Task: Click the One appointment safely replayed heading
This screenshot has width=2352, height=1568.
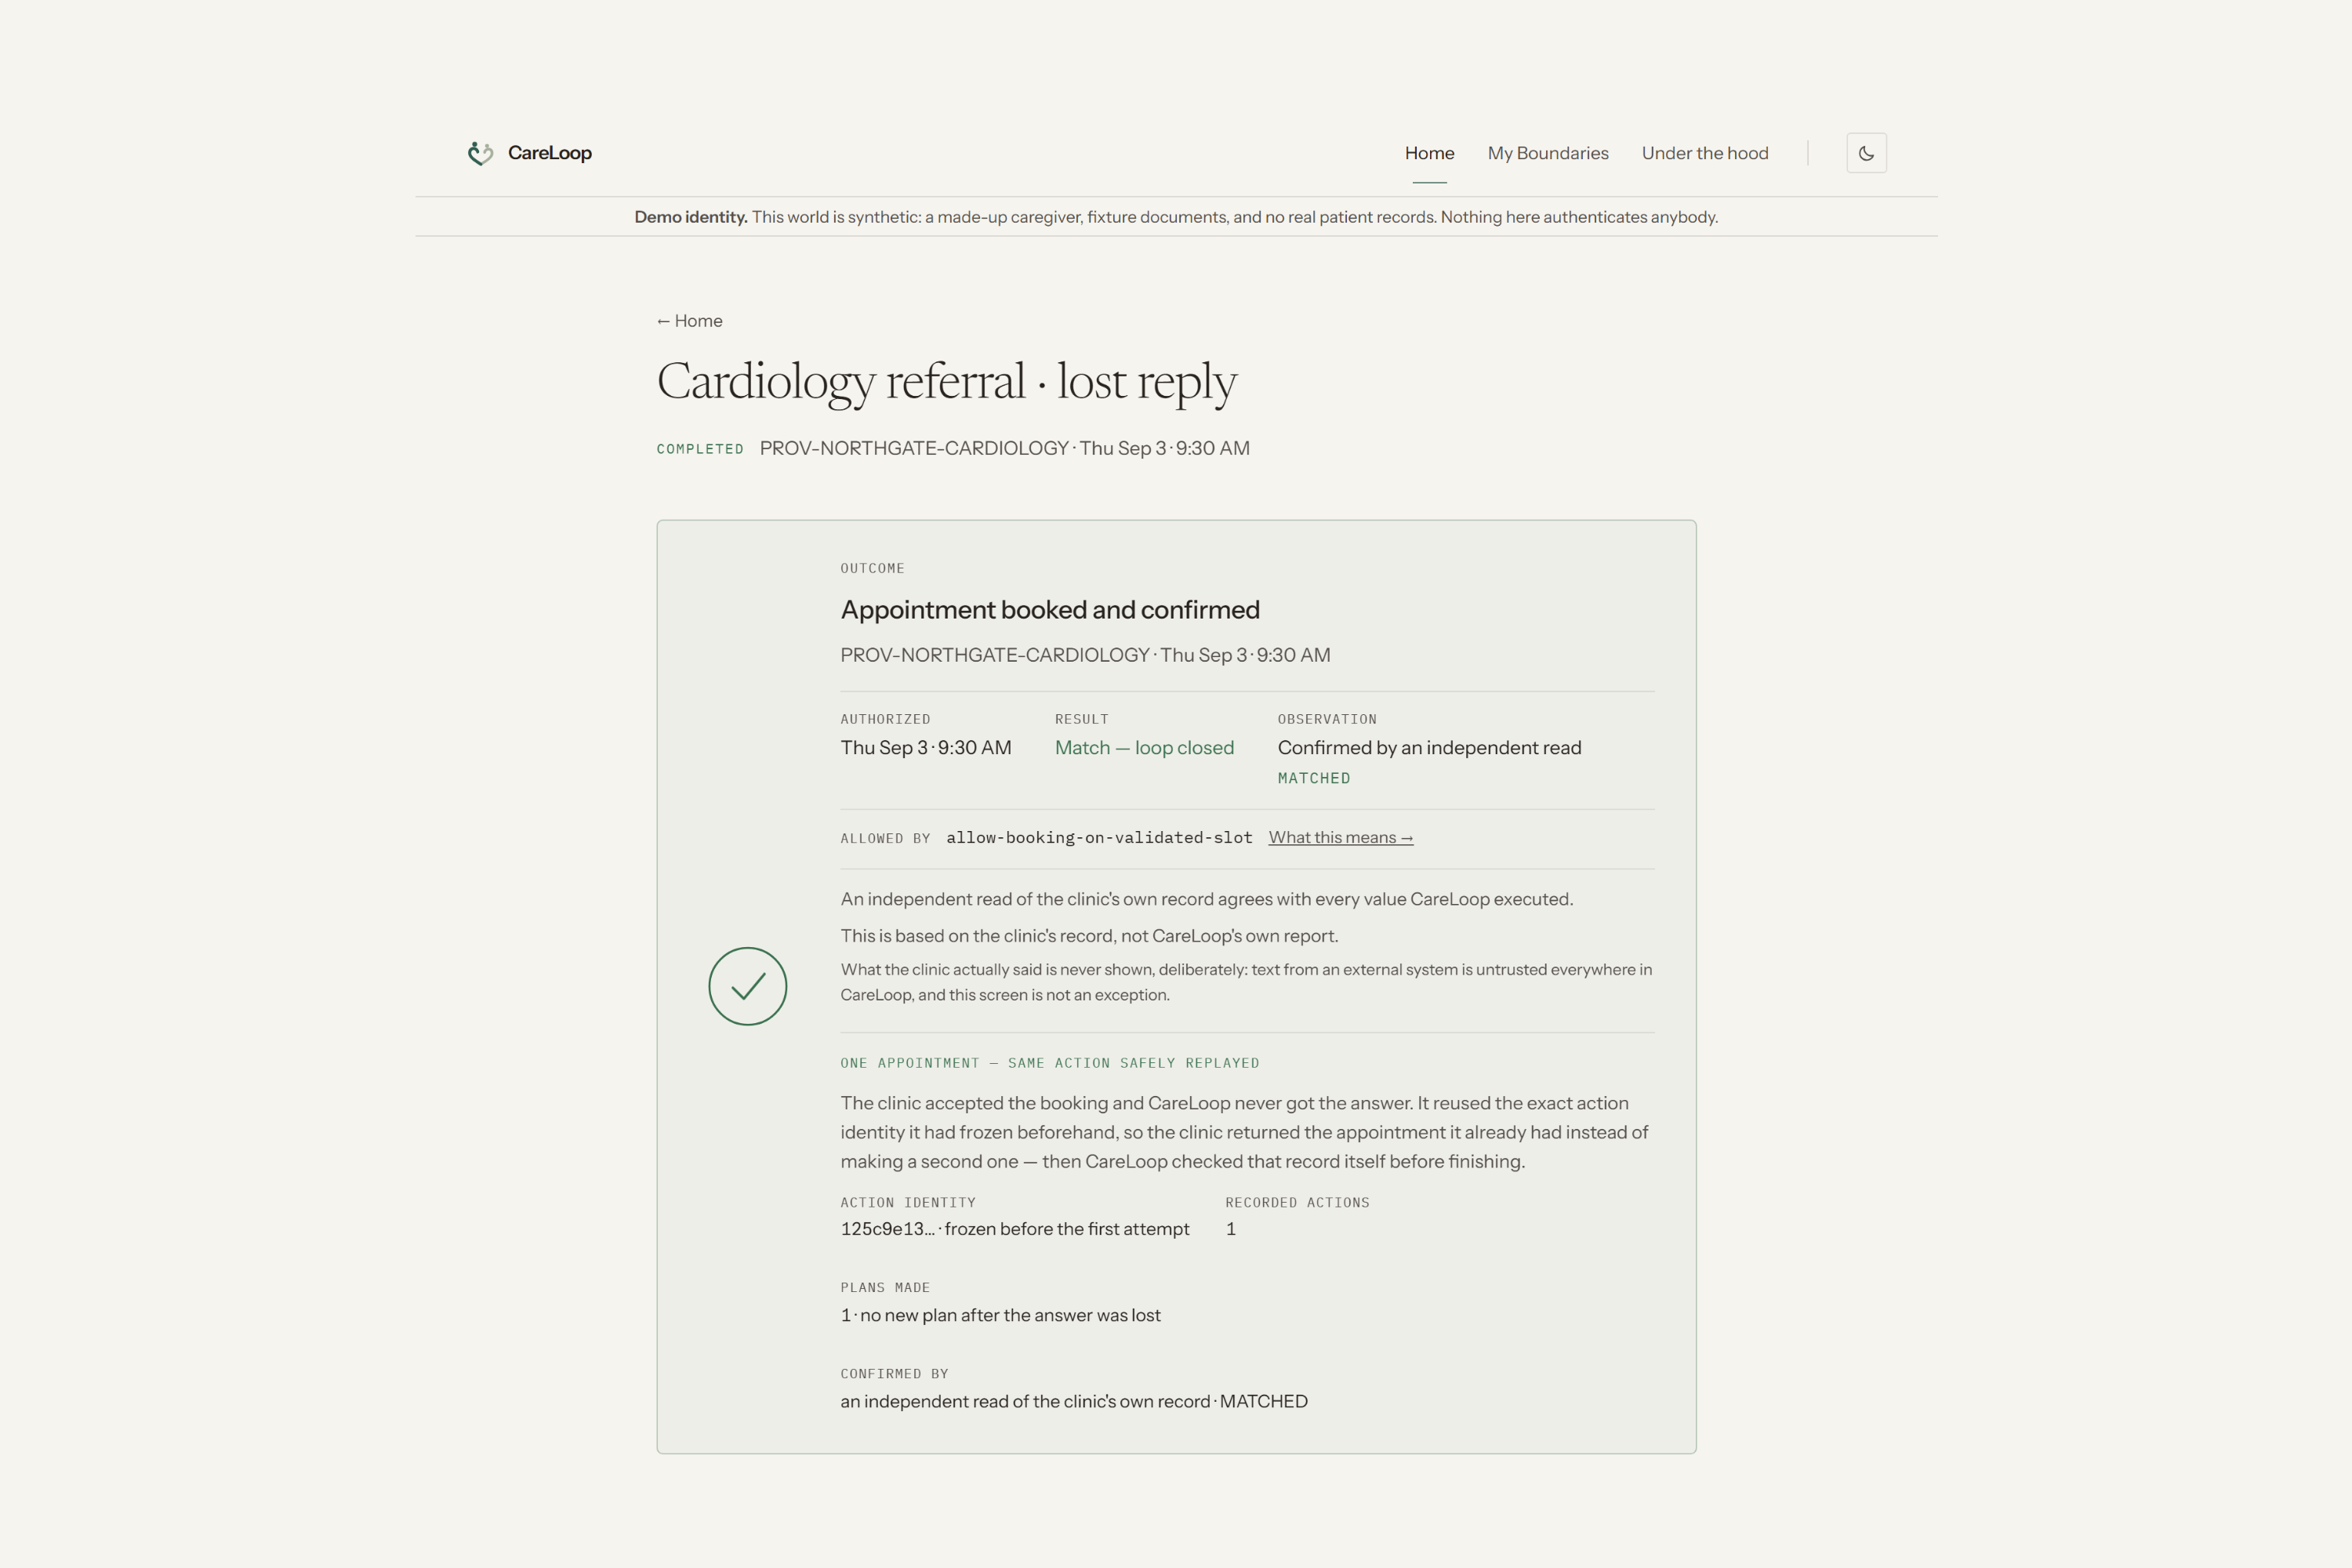Action: [1050, 1063]
